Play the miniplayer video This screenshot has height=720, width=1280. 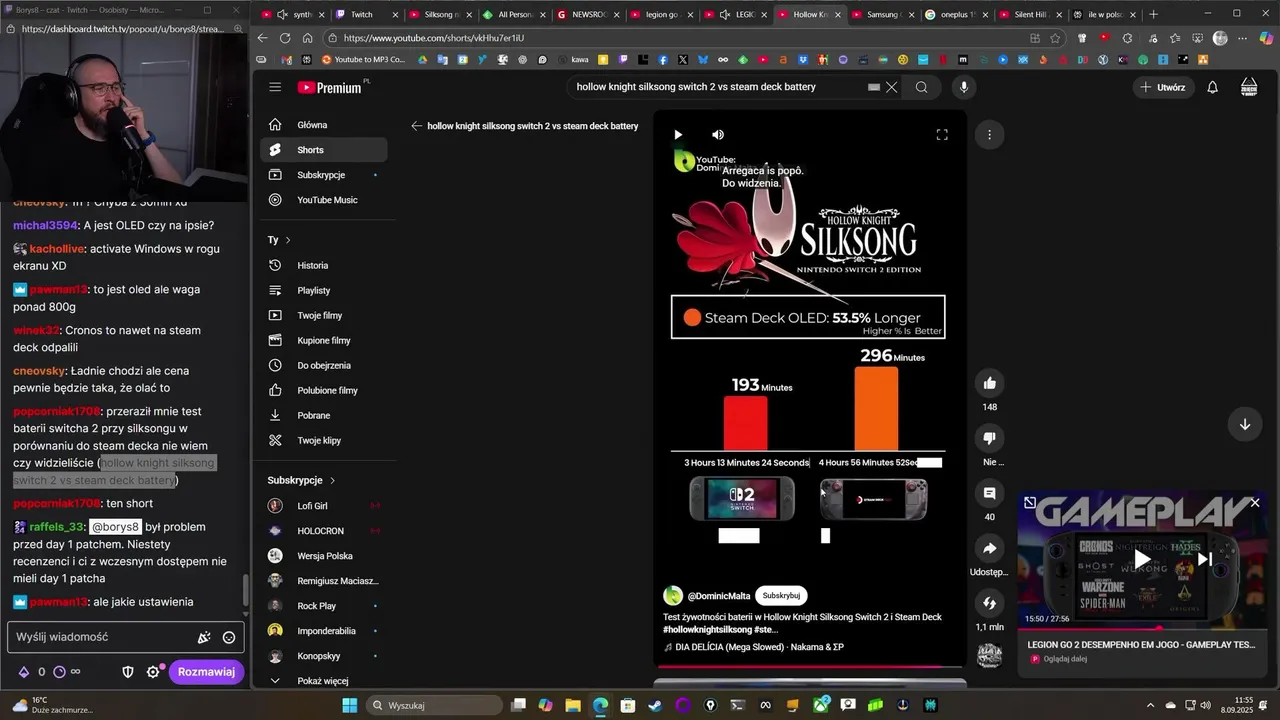click(x=1142, y=559)
